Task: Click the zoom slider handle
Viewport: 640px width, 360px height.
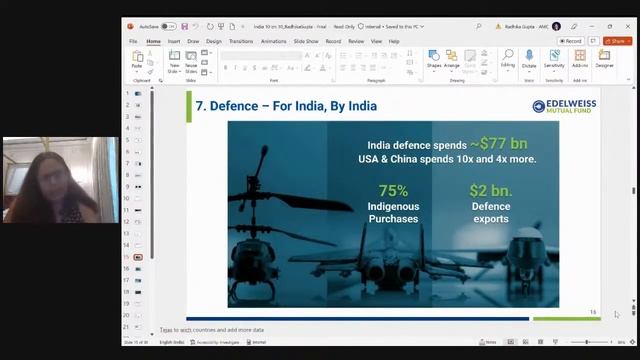Action: click(x=587, y=342)
